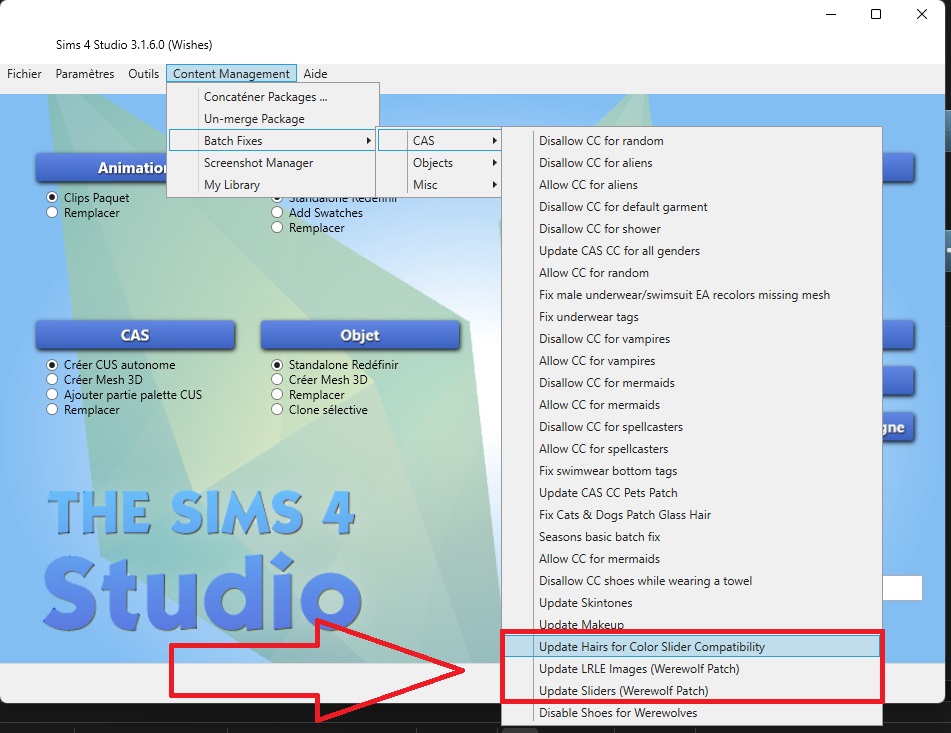The width and height of the screenshot is (951, 733).
Task: Select Allow CC for vampires
Action: coord(691,361)
